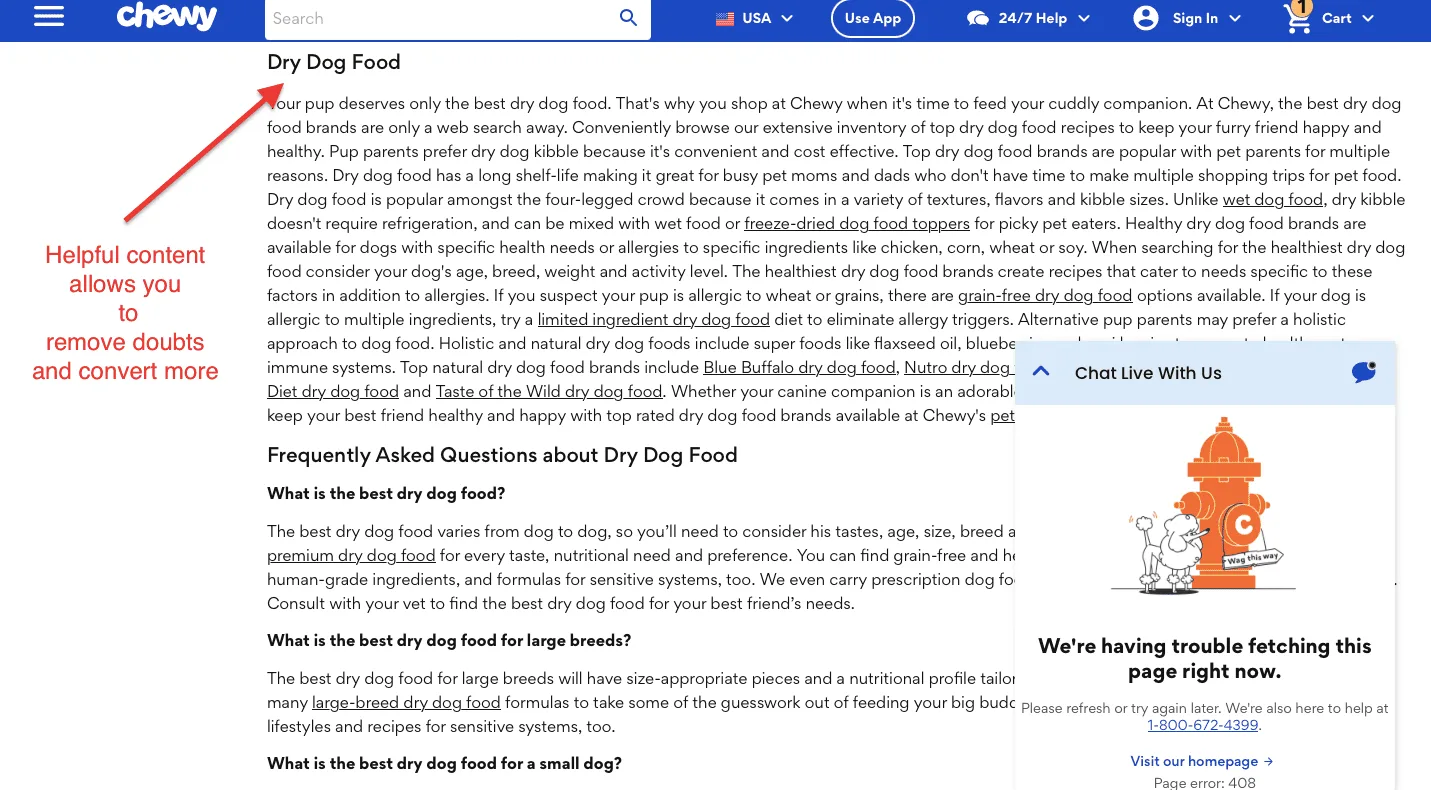Open the shopping cart icon
Image resolution: width=1431 pixels, height=790 pixels.
tap(1297, 18)
